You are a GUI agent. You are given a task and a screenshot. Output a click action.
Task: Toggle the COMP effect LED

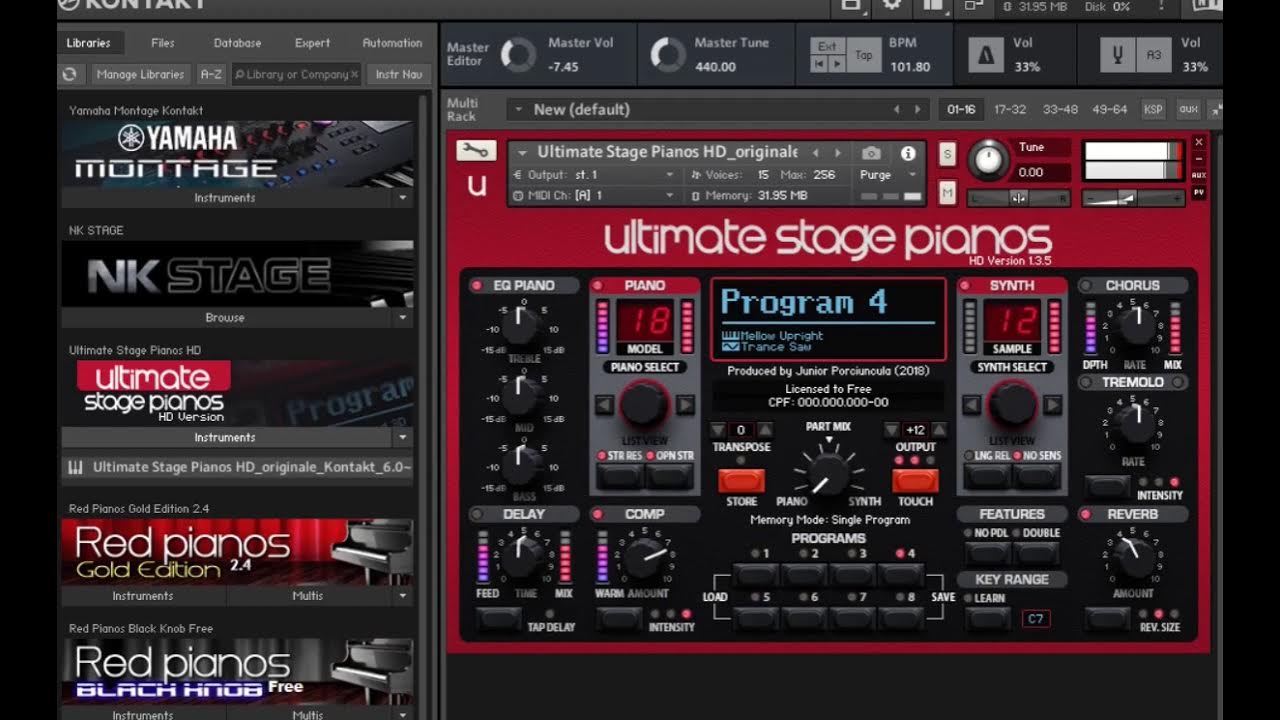(599, 514)
